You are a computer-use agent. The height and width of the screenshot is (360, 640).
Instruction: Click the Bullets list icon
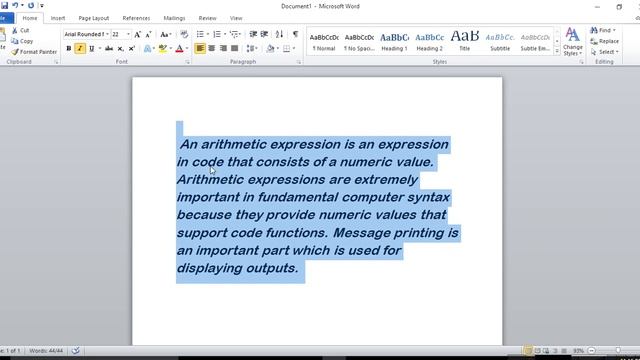(200, 34)
